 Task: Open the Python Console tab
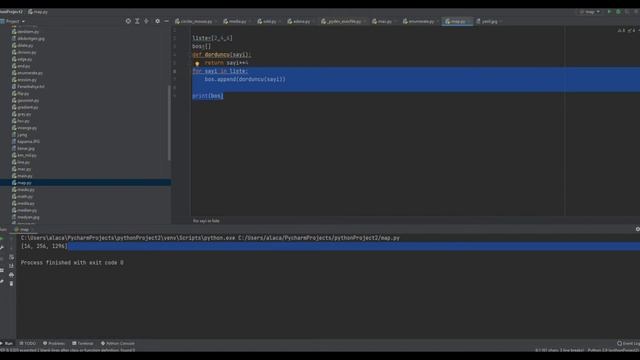click(x=118, y=343)
